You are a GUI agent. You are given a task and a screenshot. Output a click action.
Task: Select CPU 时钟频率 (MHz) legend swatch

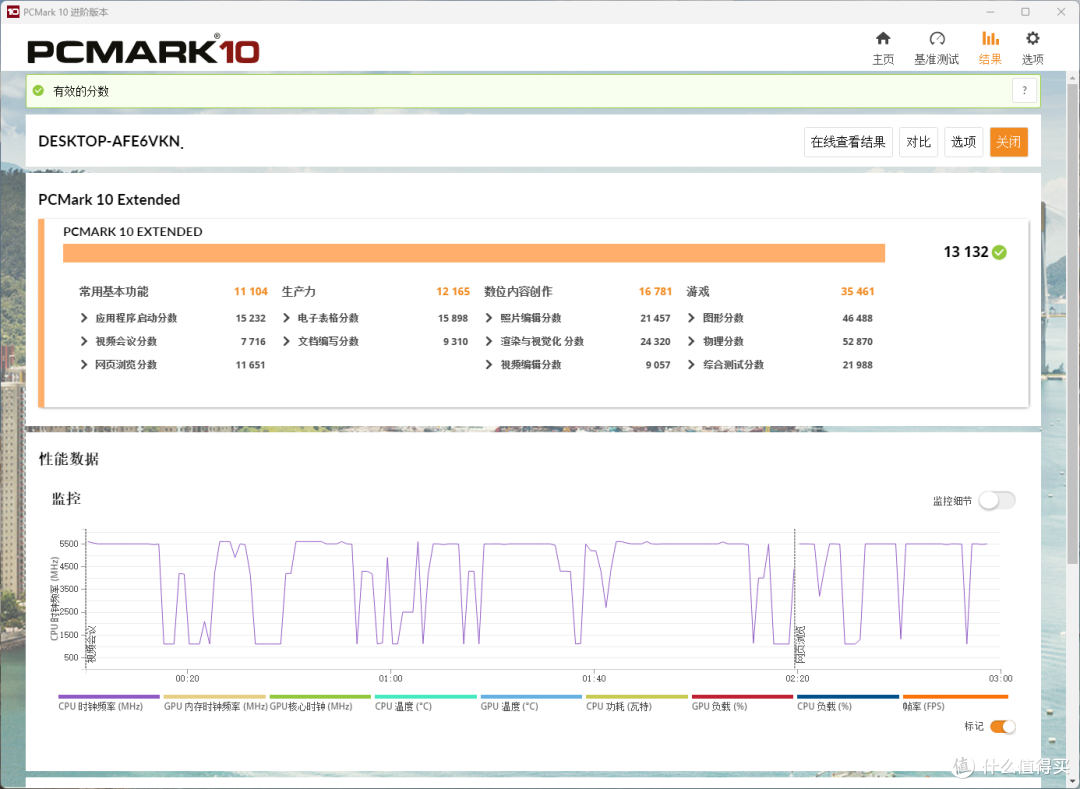point(109,697)
